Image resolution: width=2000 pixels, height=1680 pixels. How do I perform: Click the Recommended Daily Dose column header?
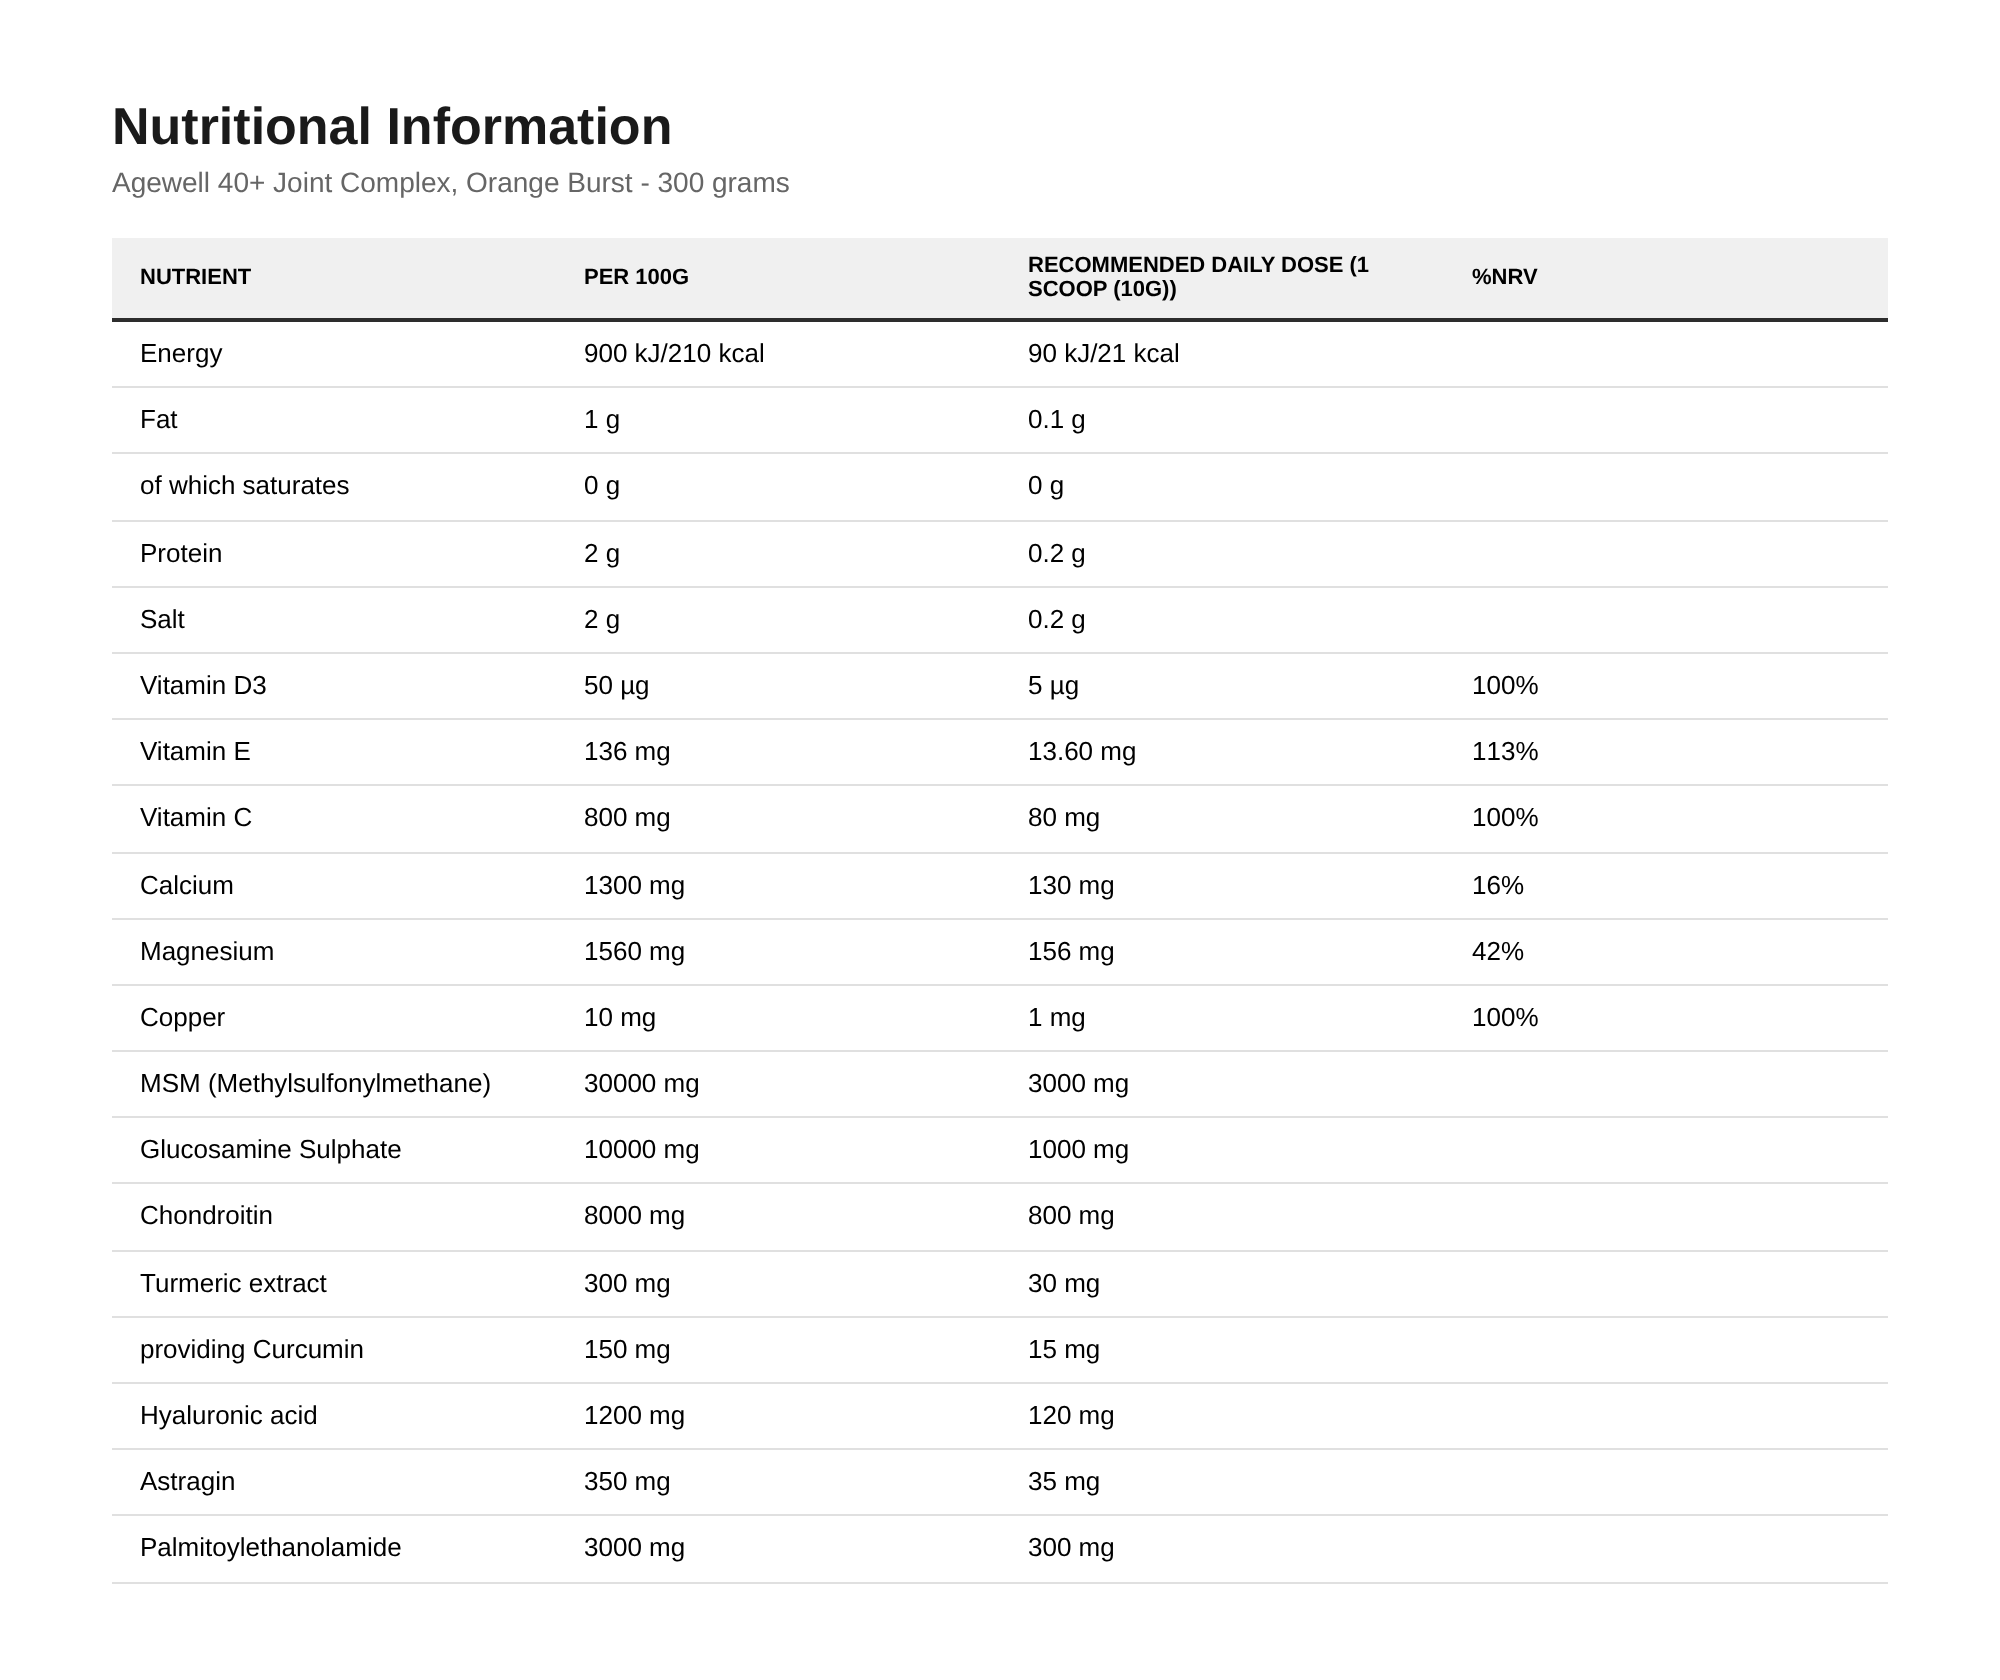click(1198, 277)
